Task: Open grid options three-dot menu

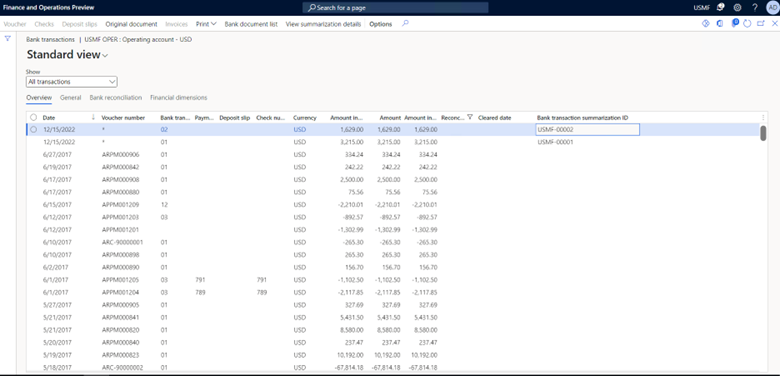Action: 764,117
